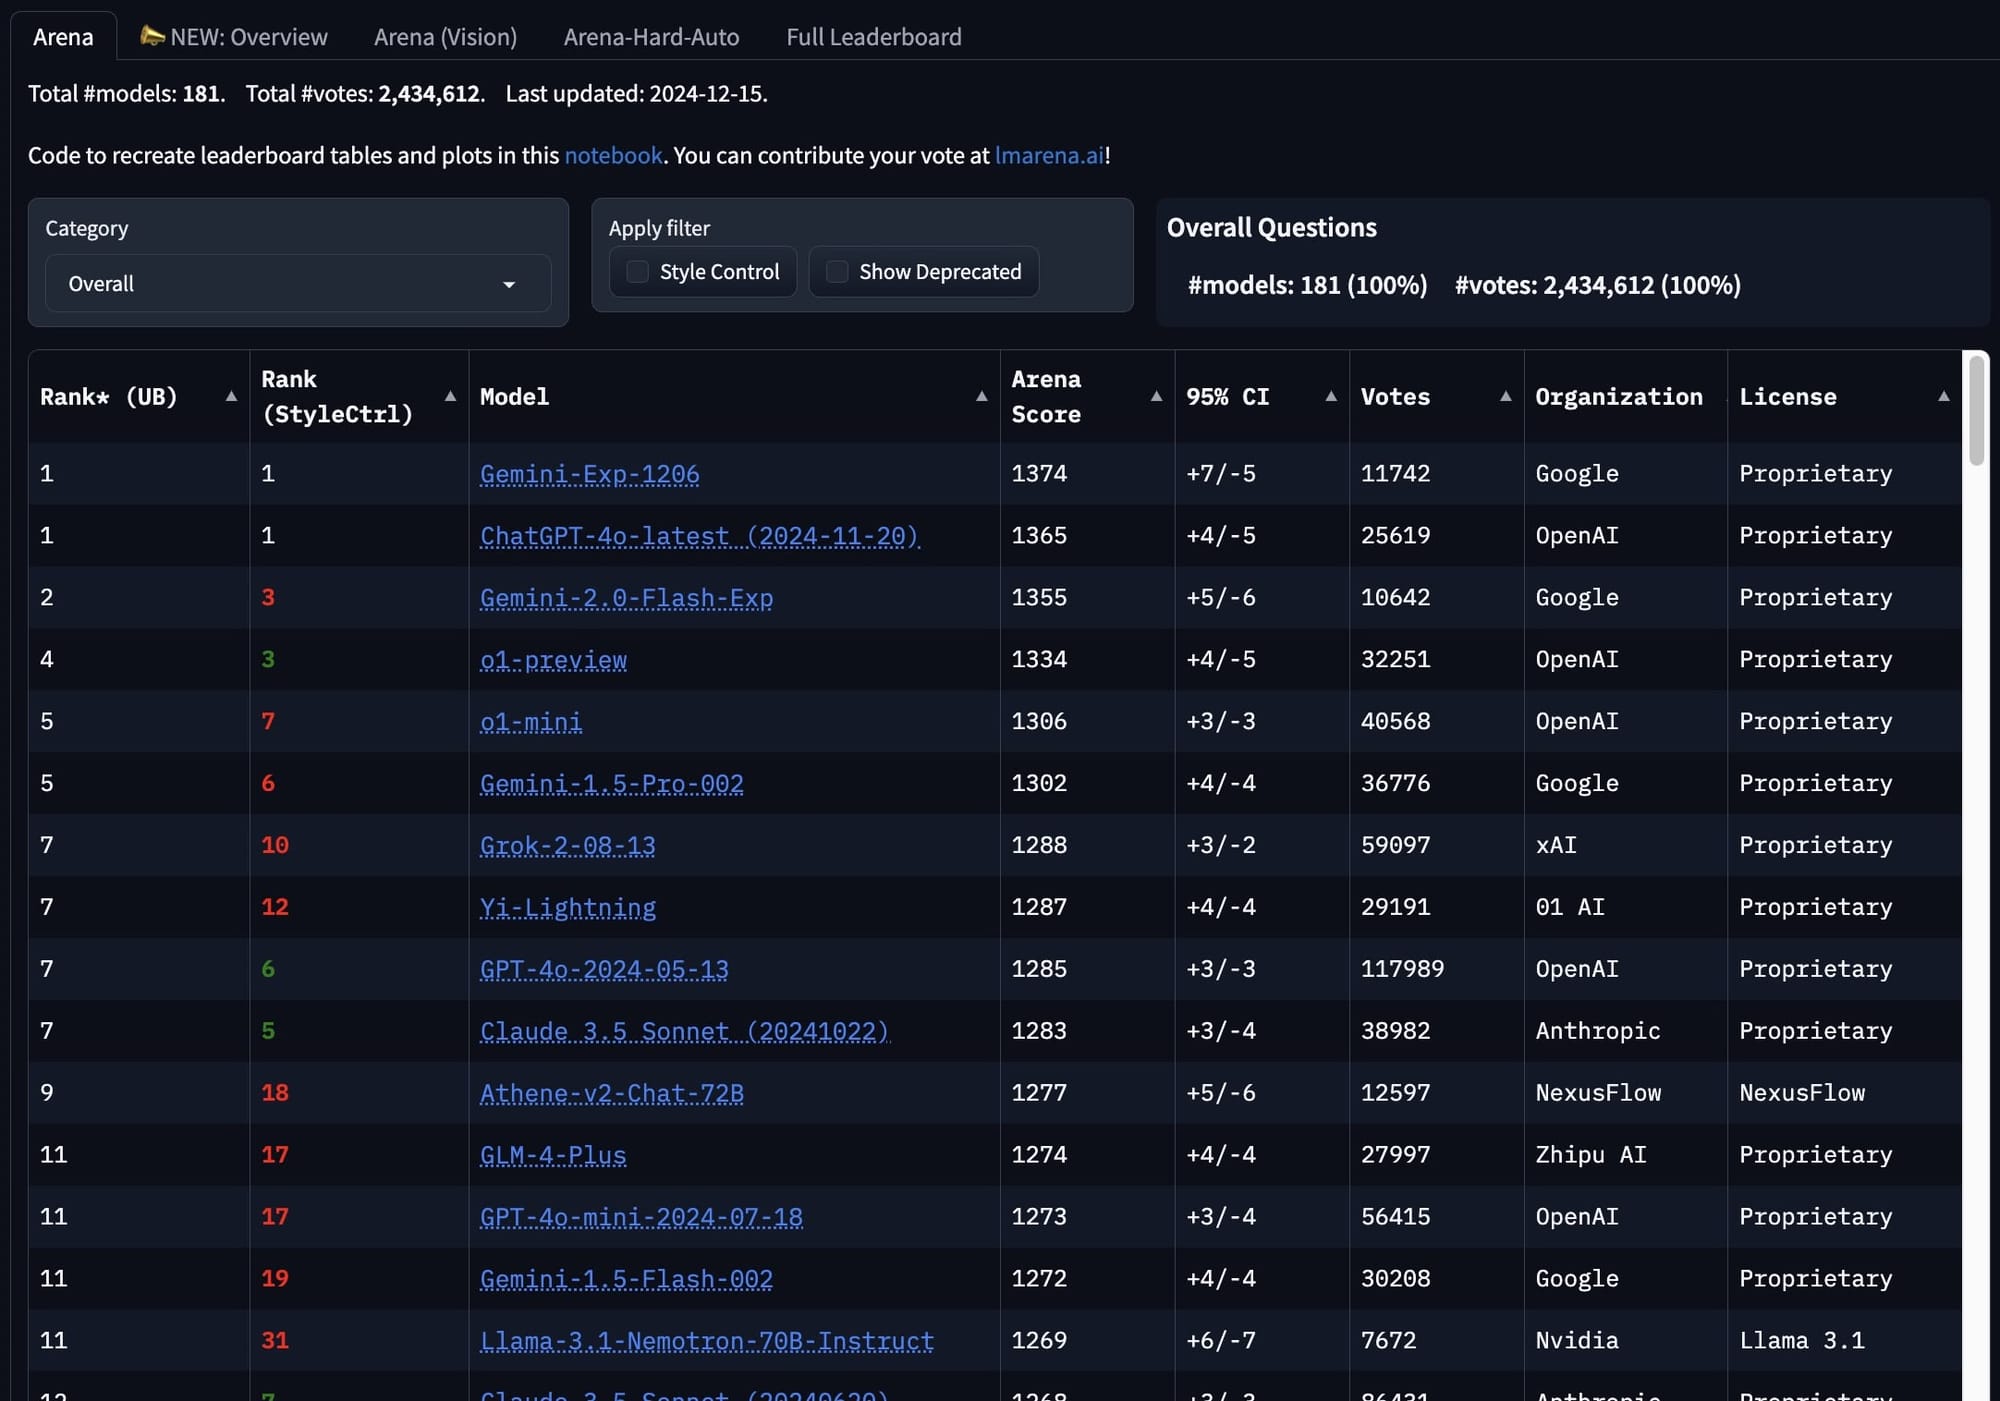
Task: Open the o1-mini model link
Action: (x=531, y=722)
